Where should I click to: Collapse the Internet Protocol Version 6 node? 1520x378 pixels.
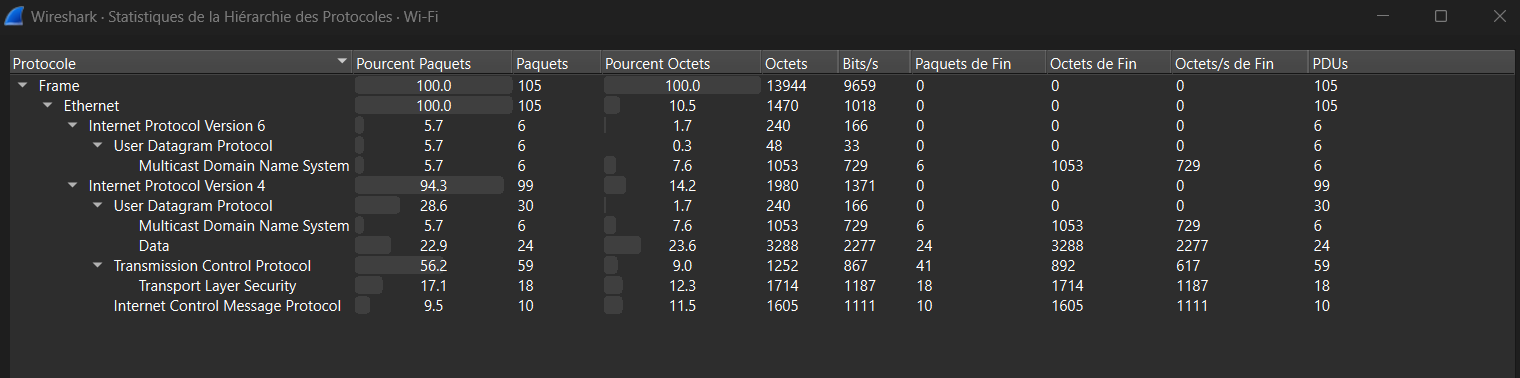pyautogui.click(x=72, y=126)
